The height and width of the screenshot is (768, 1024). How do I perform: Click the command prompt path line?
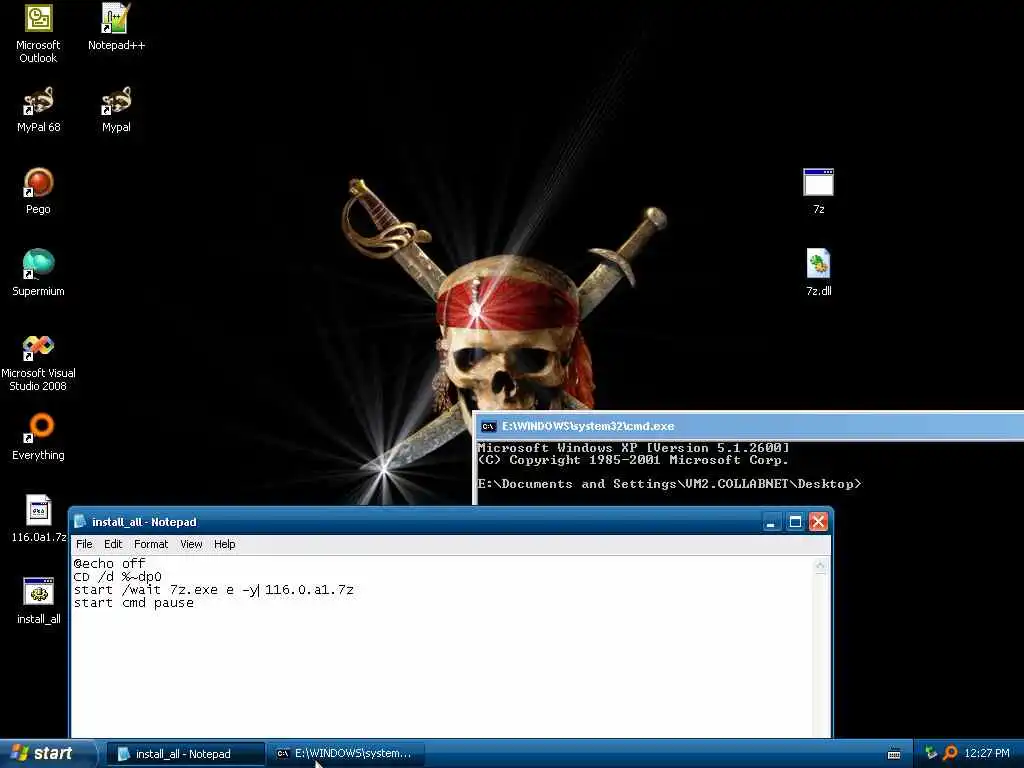click(669, 484)
